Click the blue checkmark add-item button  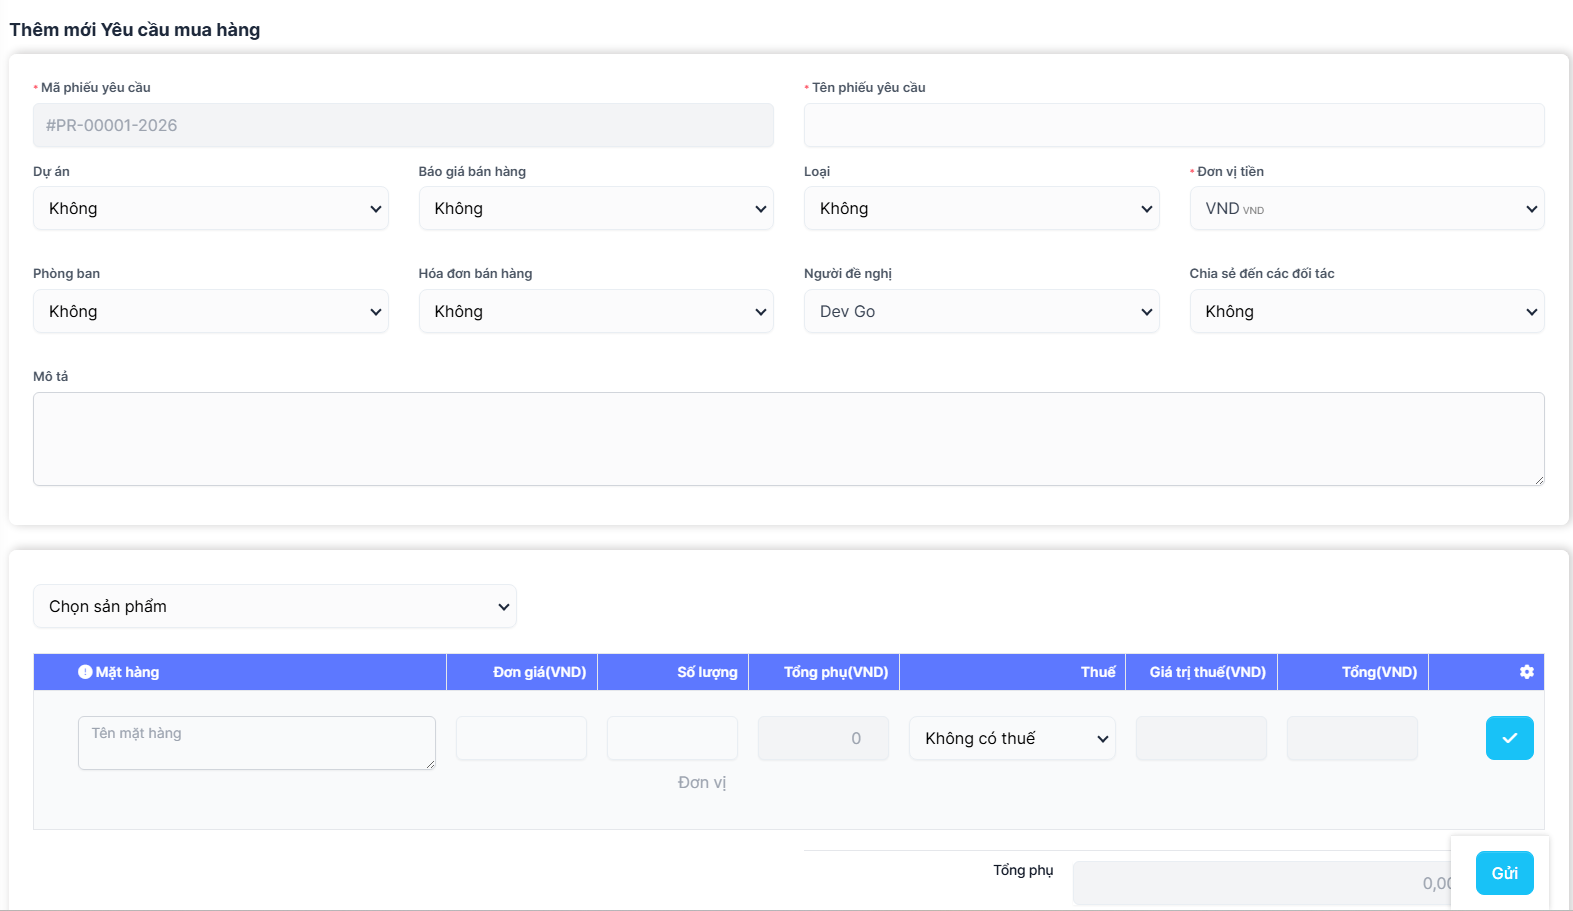(1509, 738)
